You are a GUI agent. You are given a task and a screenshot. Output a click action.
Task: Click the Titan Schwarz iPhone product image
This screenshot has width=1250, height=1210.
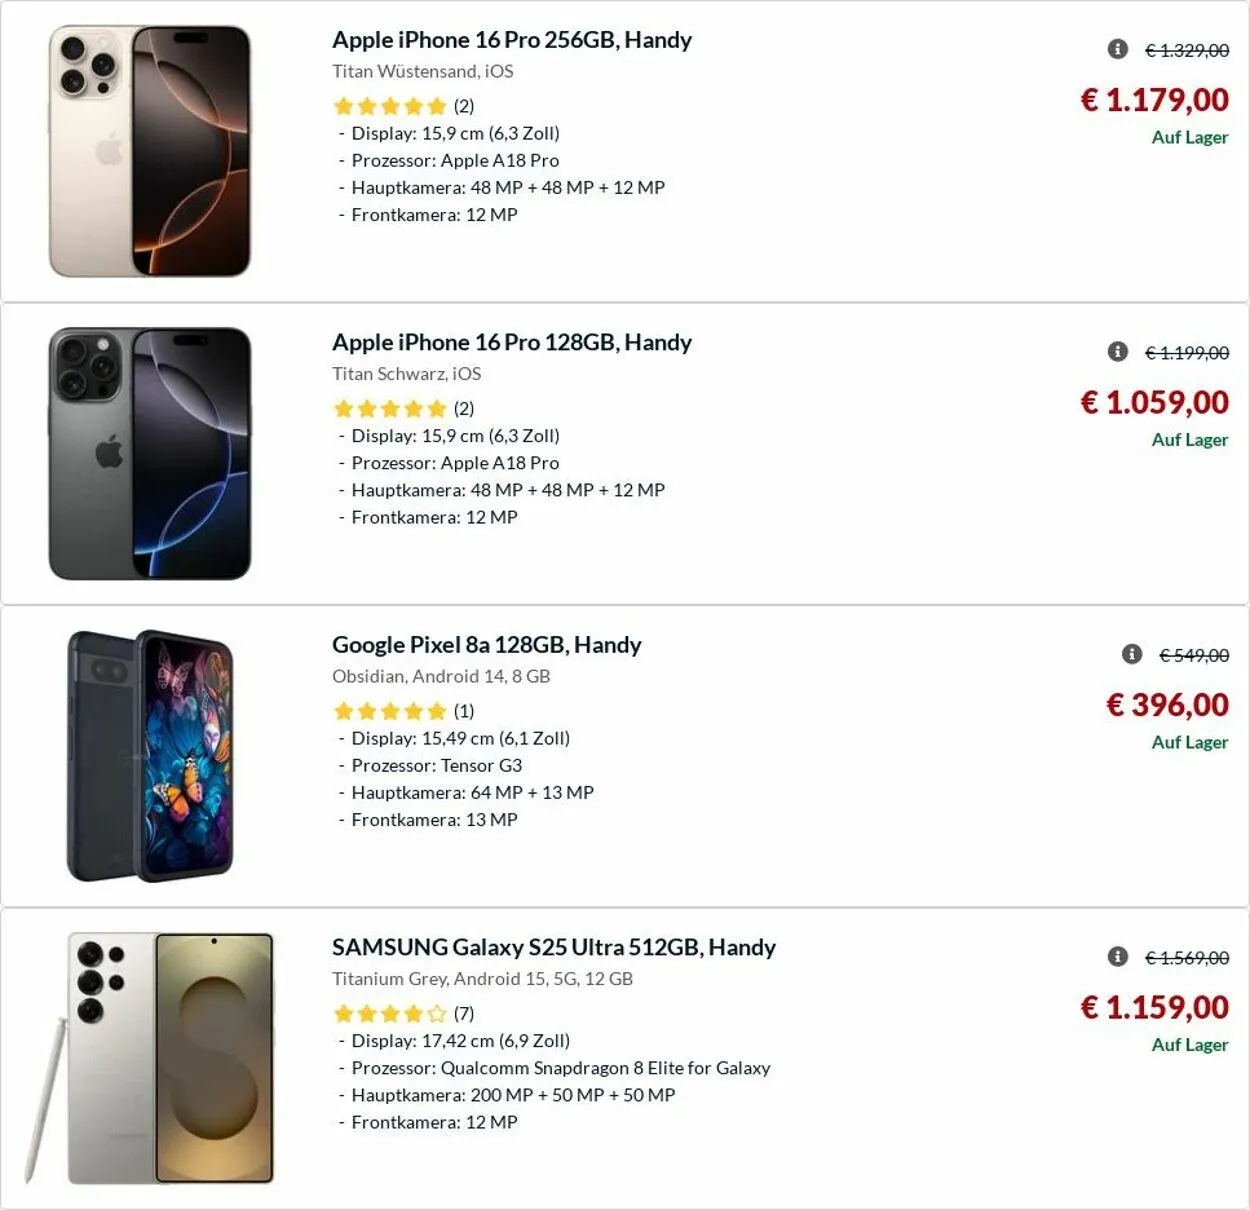point(150,453)
